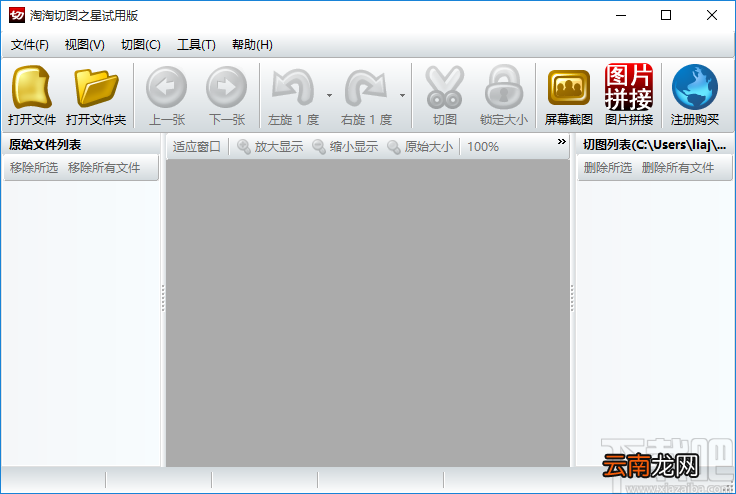Click the gray image canvas area
The image size is (736, 494).
368,313
